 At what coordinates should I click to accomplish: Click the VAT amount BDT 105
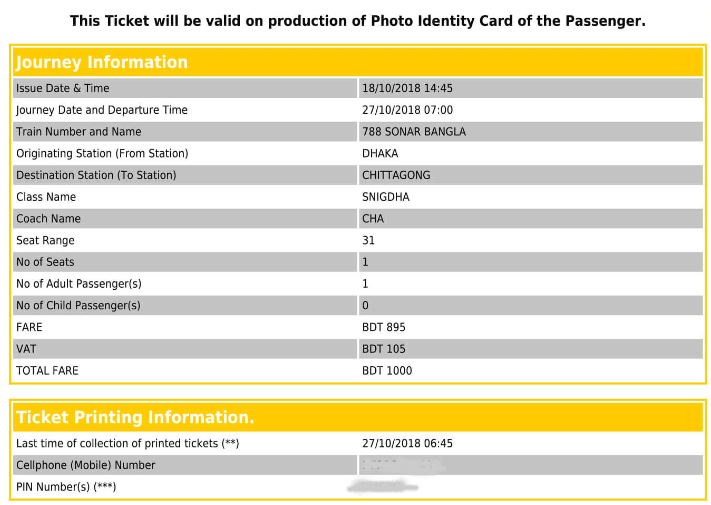(x=384, y=349)
